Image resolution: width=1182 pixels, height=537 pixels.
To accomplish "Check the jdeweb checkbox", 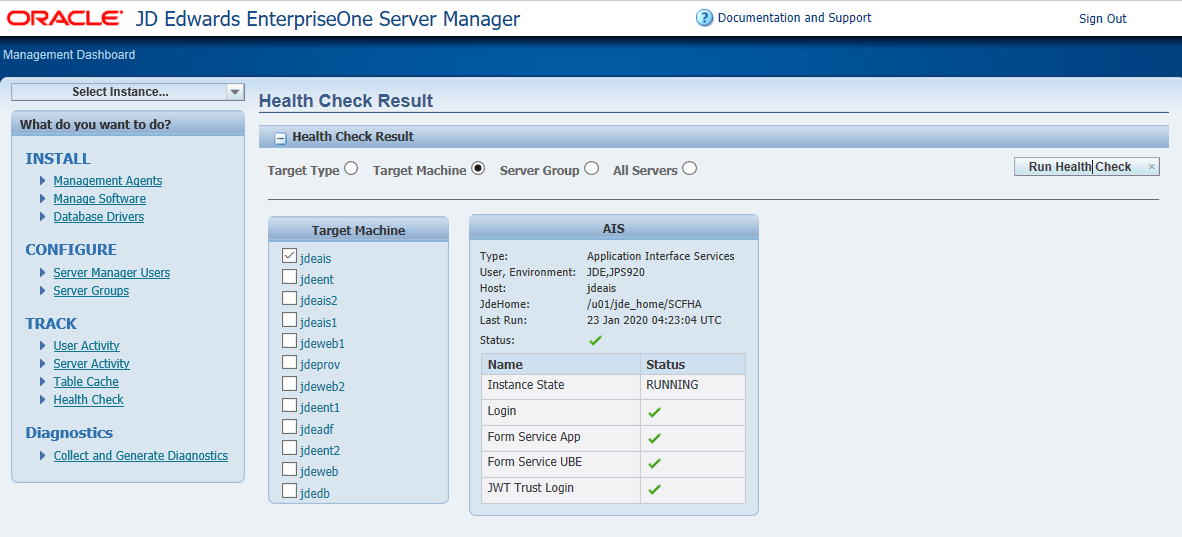I will [289, 469].
